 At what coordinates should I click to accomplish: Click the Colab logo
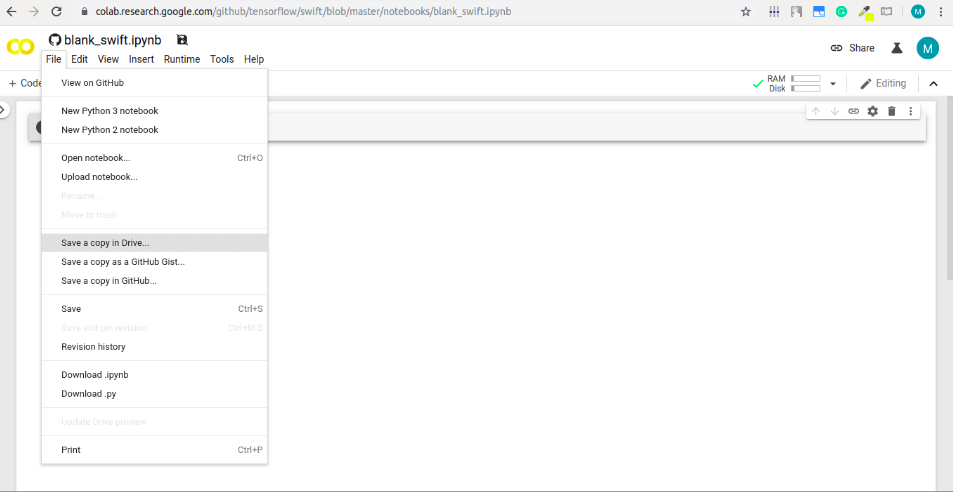tap(20, 47)
